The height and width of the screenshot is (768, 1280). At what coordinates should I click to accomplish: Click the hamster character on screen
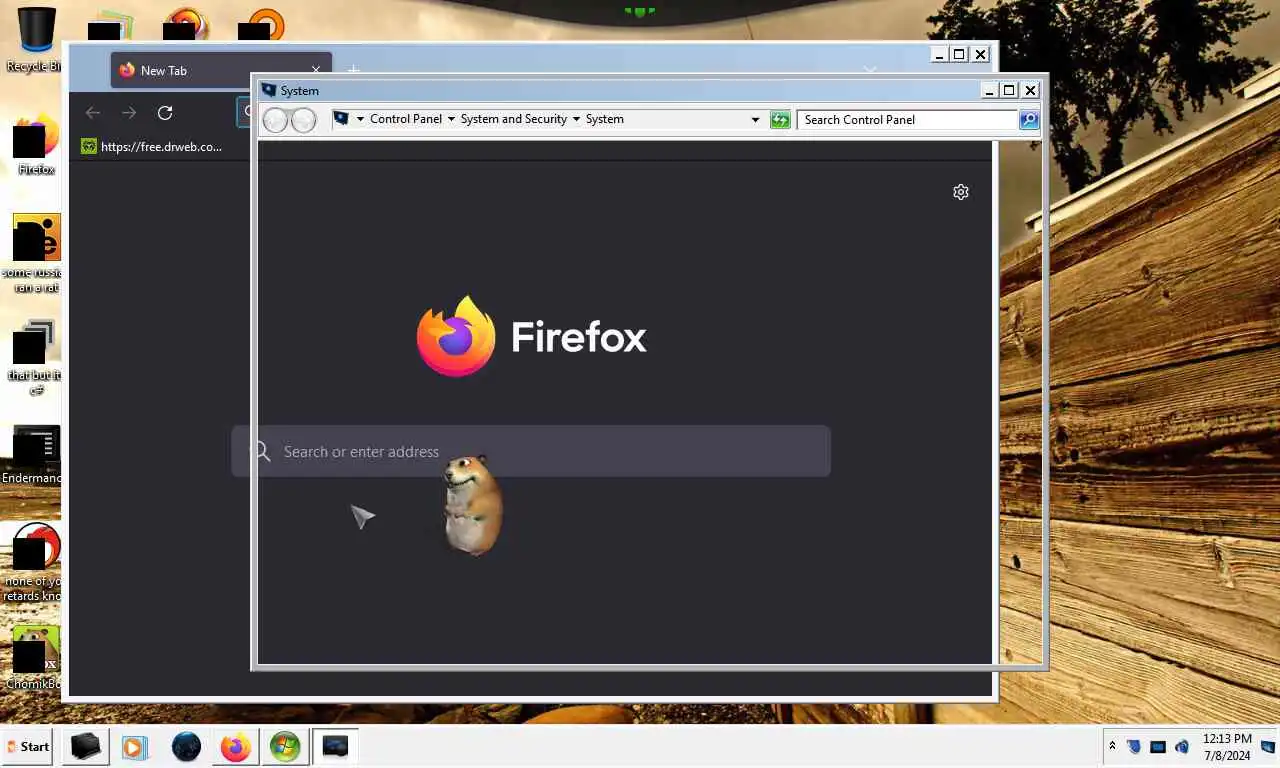(x=472, y=505)
